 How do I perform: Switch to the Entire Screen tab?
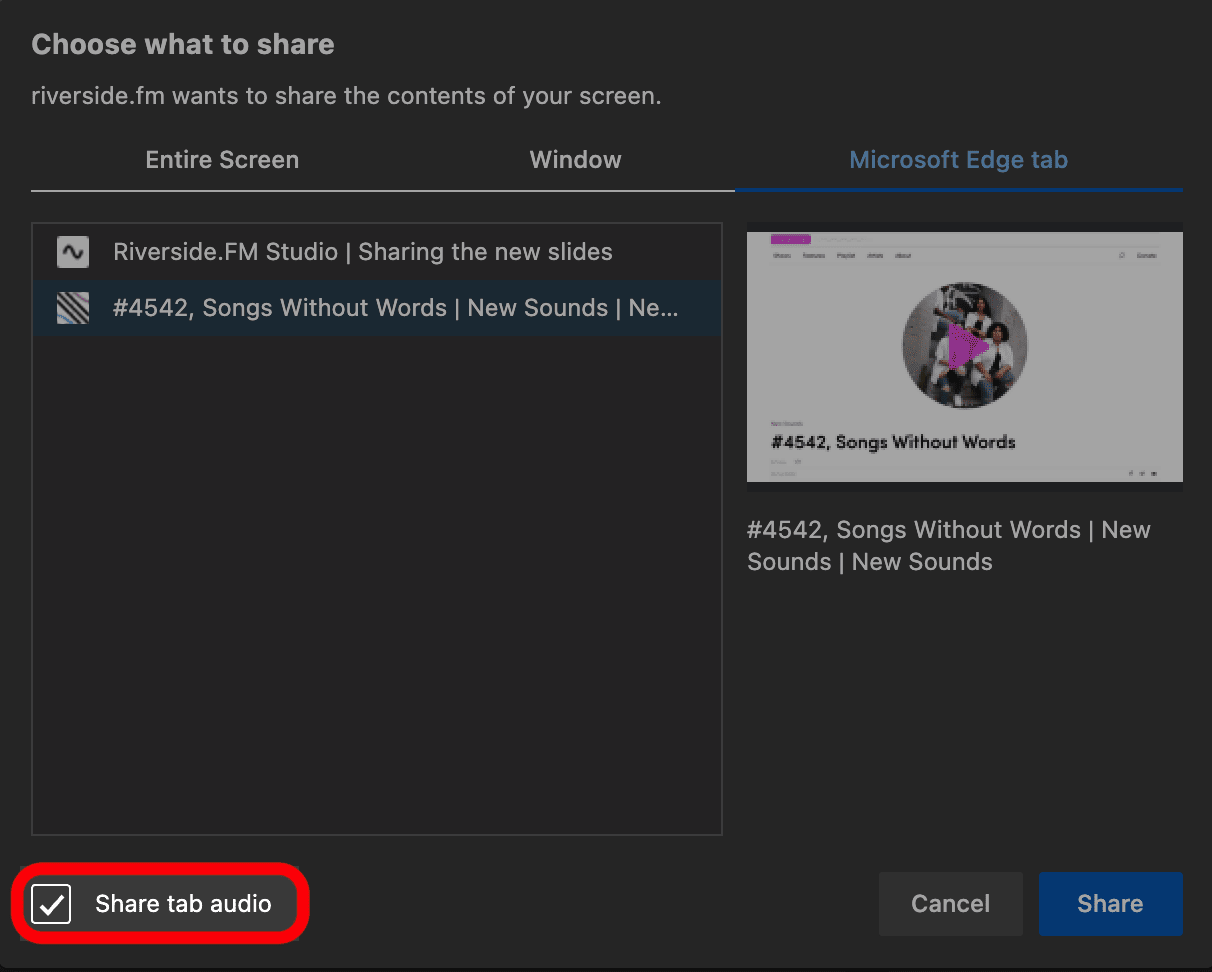coord(222,160)
